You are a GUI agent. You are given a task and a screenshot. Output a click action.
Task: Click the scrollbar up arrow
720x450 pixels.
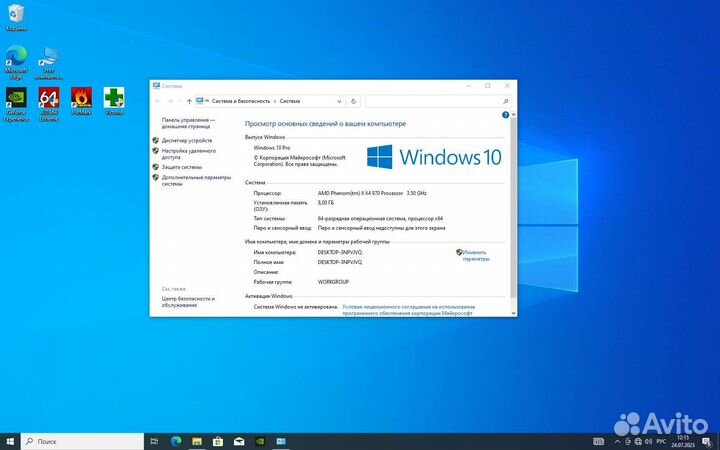(x=513, y=114)
